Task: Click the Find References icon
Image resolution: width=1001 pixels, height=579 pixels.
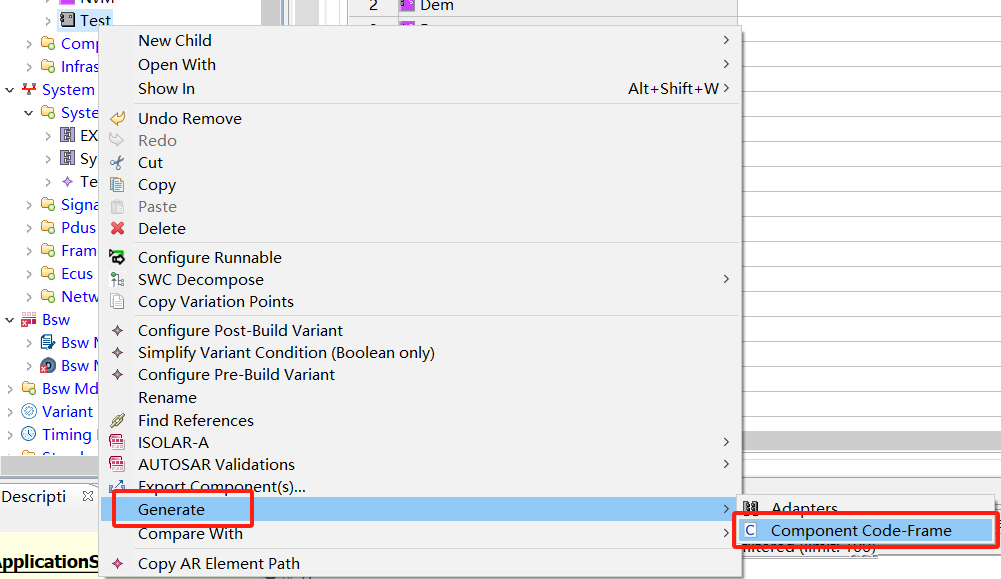Action: 117,421
